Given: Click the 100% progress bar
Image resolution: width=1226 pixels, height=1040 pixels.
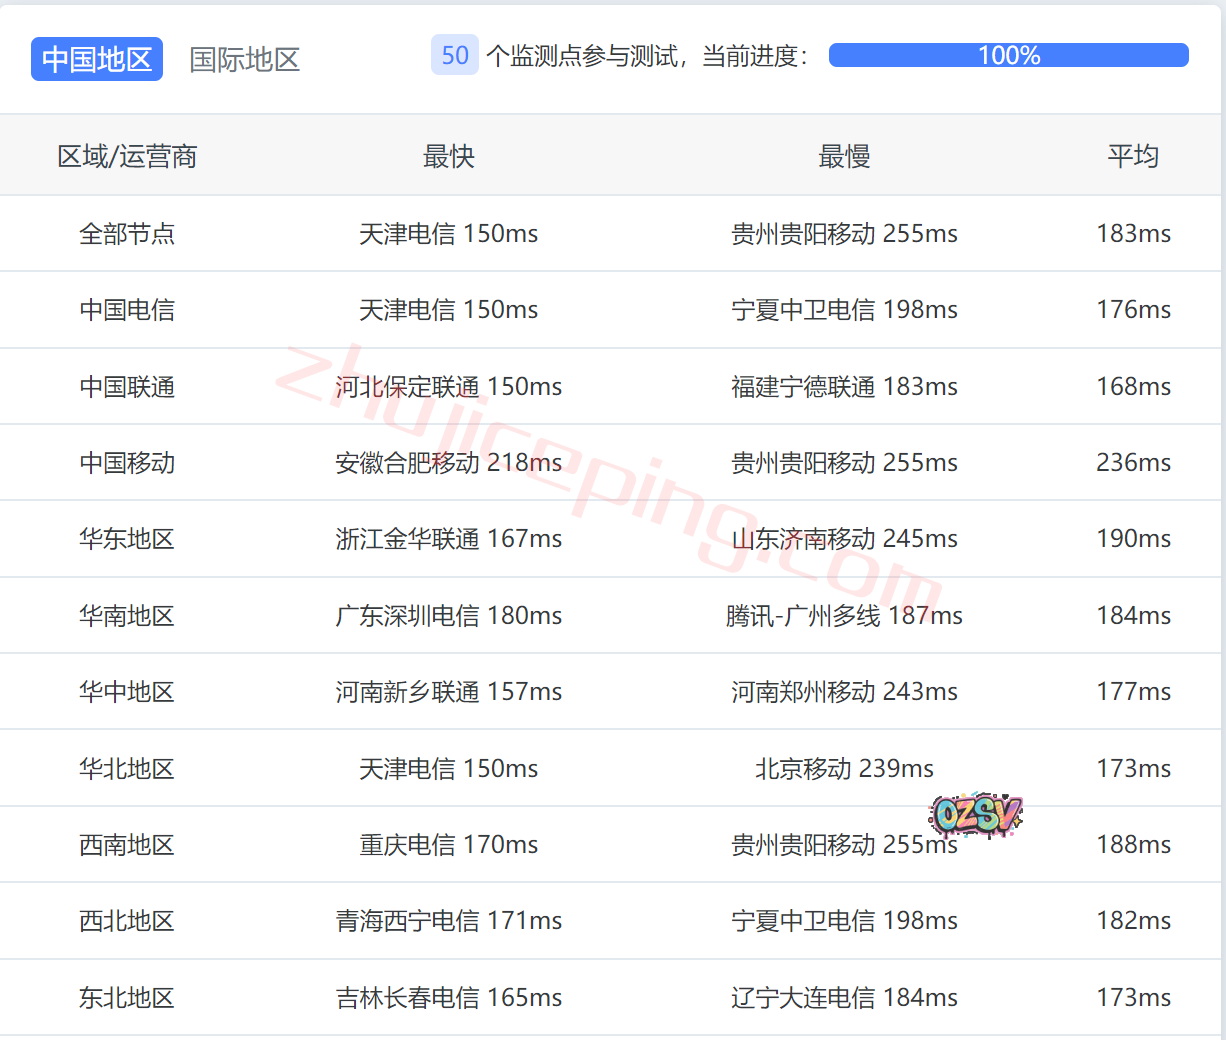Looking at the screenshot, I should click(1008, 55).
